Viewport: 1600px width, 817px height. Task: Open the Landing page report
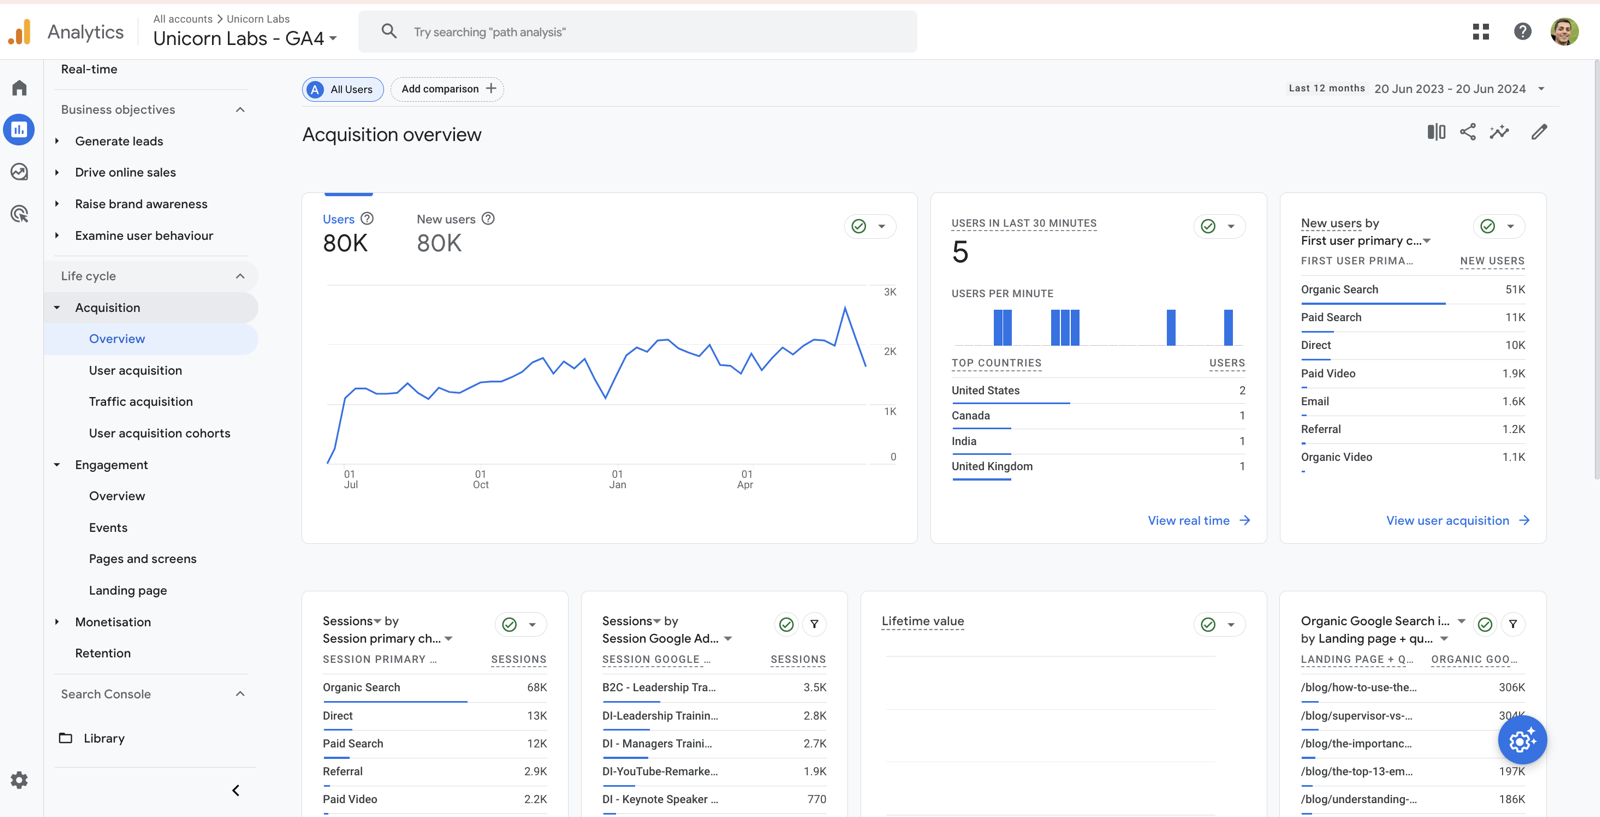(x=128, y=590)
